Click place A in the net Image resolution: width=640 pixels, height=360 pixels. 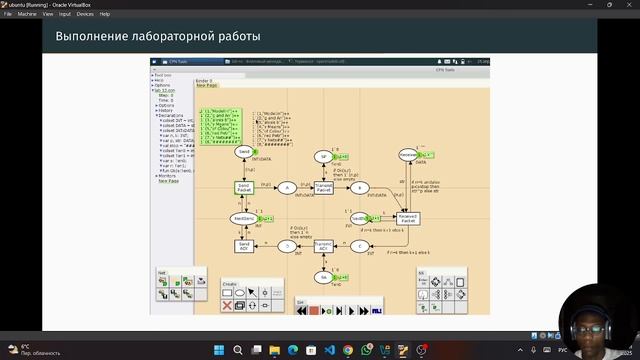(x=287, y=188)
